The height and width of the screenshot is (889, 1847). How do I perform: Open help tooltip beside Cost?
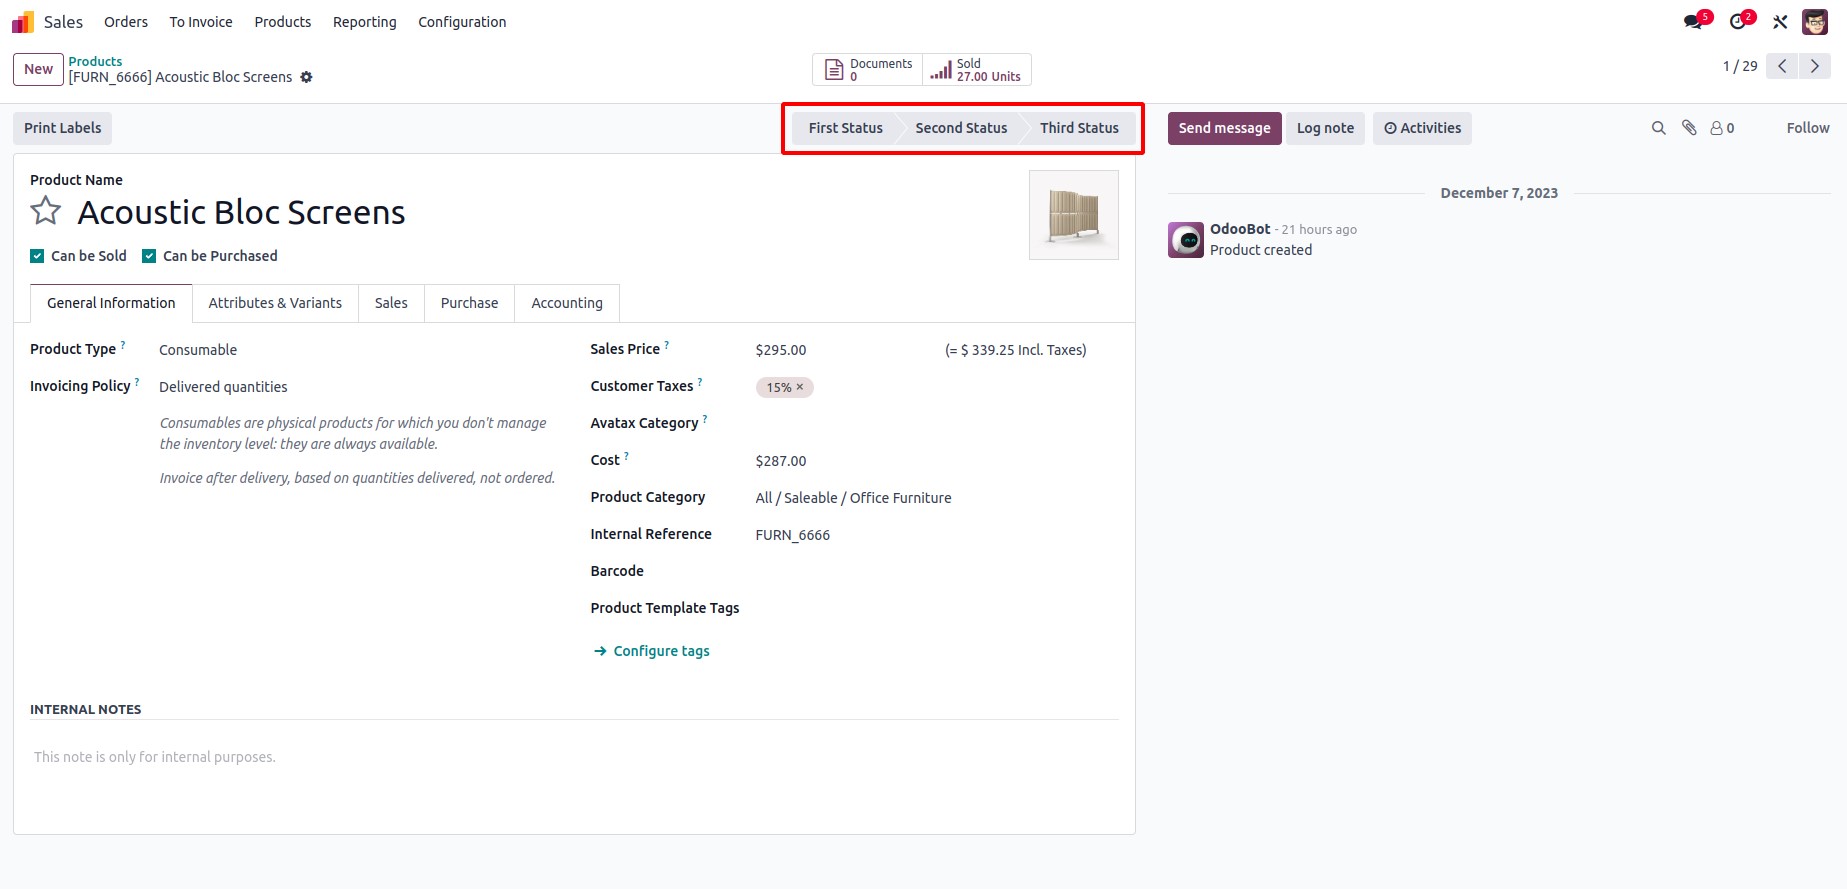pyautogui.click(x=626, y=456)
